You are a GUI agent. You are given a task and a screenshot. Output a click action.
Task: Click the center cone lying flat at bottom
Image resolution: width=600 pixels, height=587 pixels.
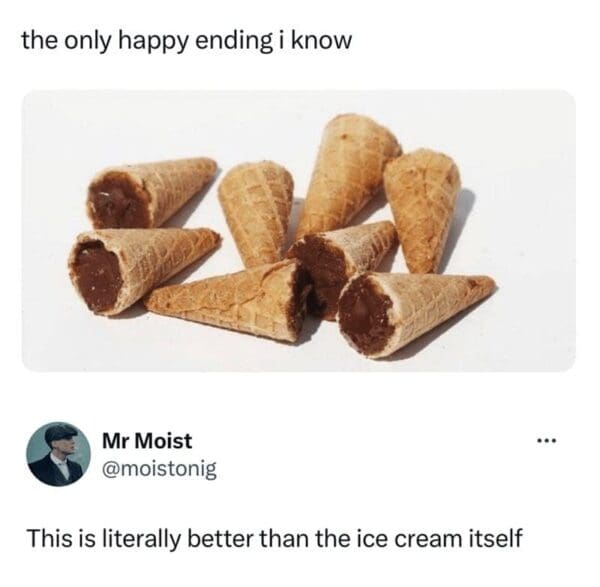[230, 300]
